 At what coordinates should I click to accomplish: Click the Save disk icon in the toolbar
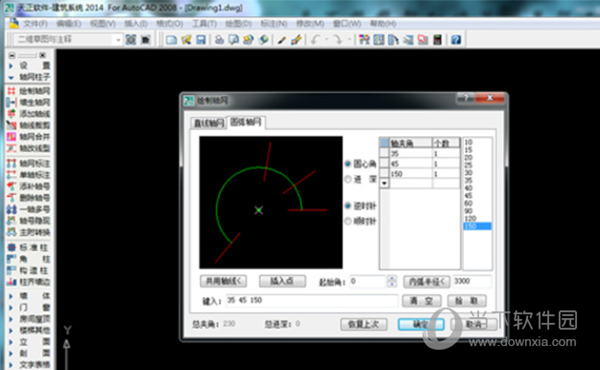tap(201, 39)
